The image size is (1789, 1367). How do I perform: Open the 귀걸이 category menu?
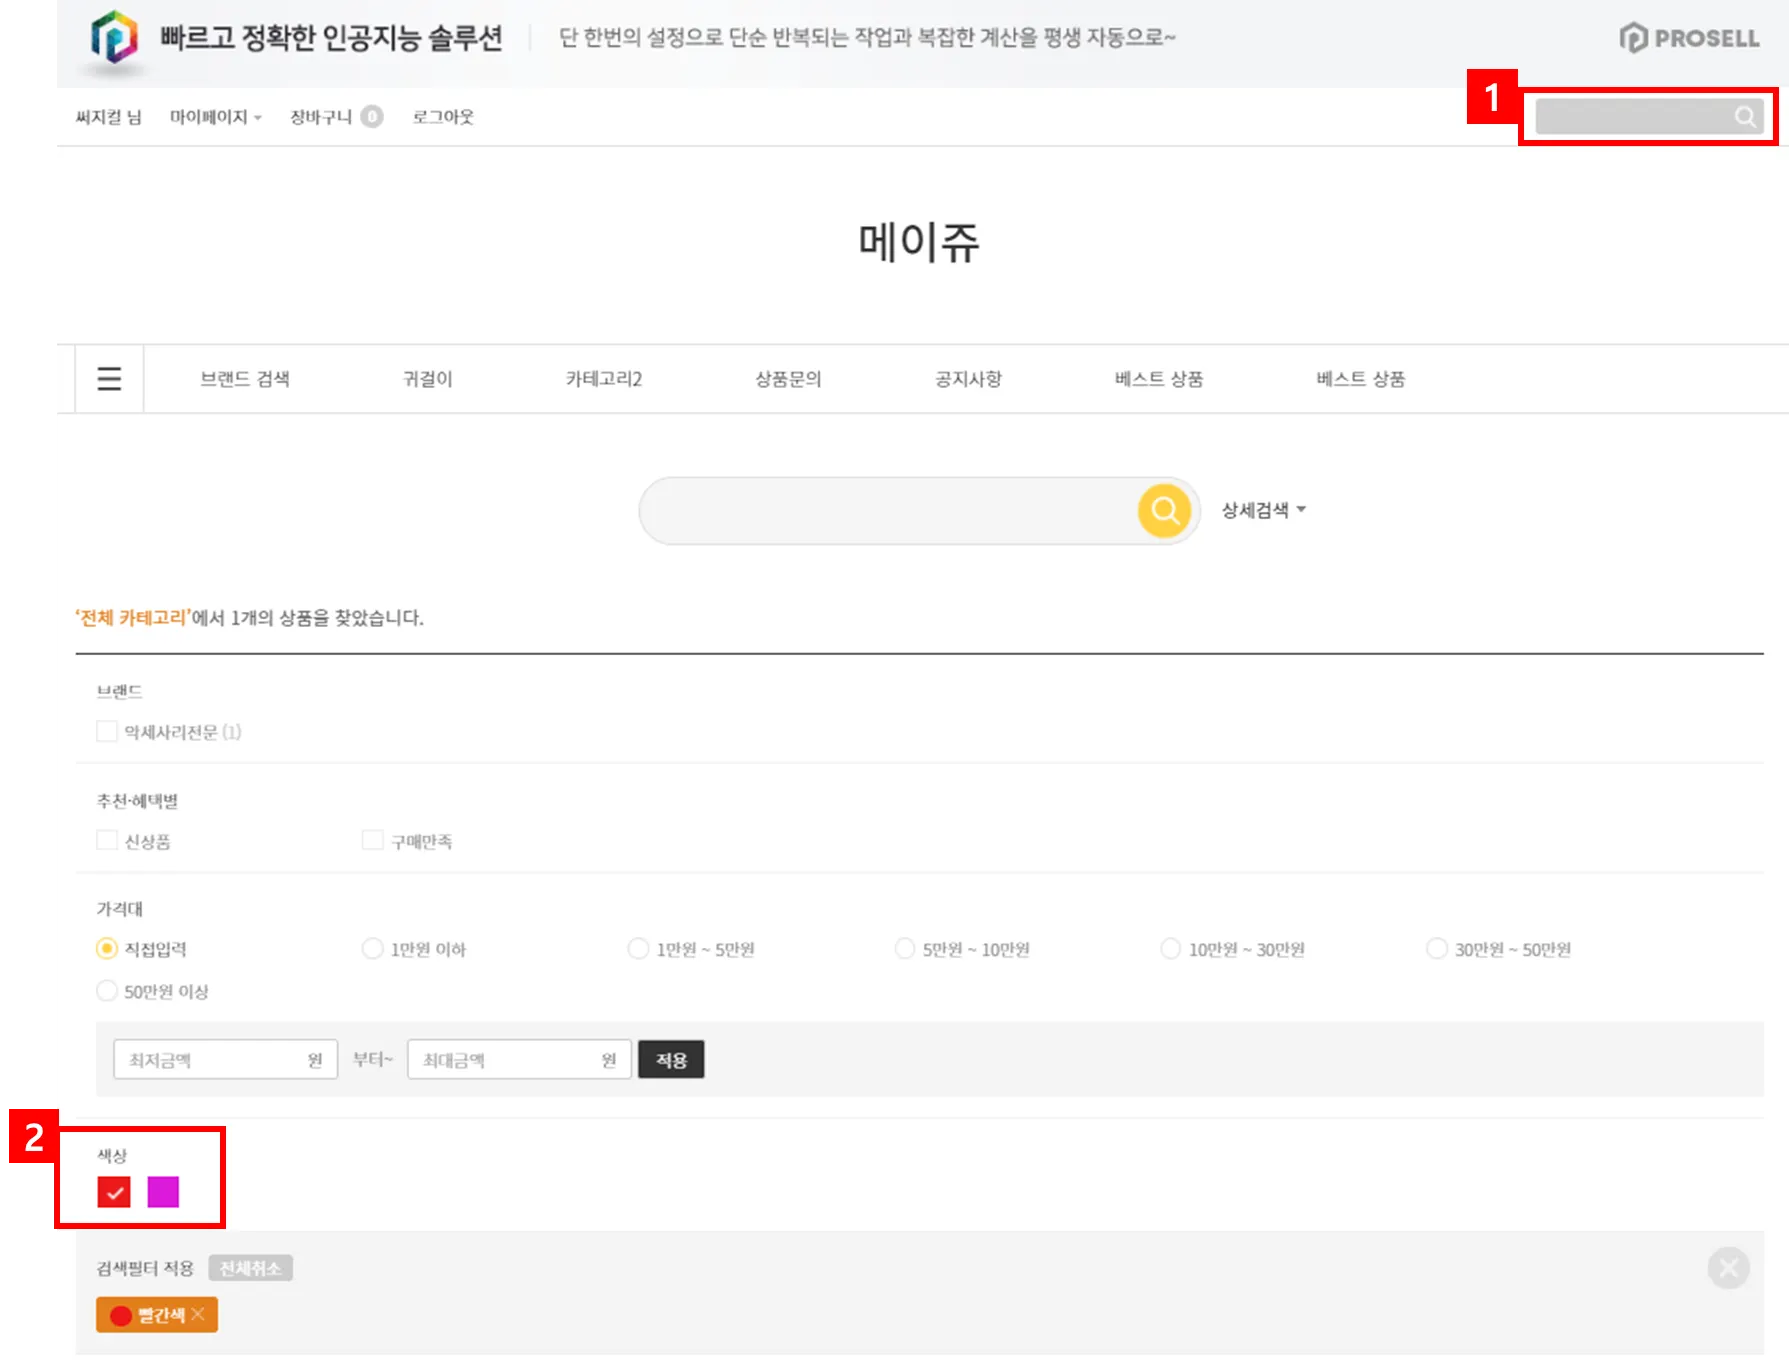[428, 379]
